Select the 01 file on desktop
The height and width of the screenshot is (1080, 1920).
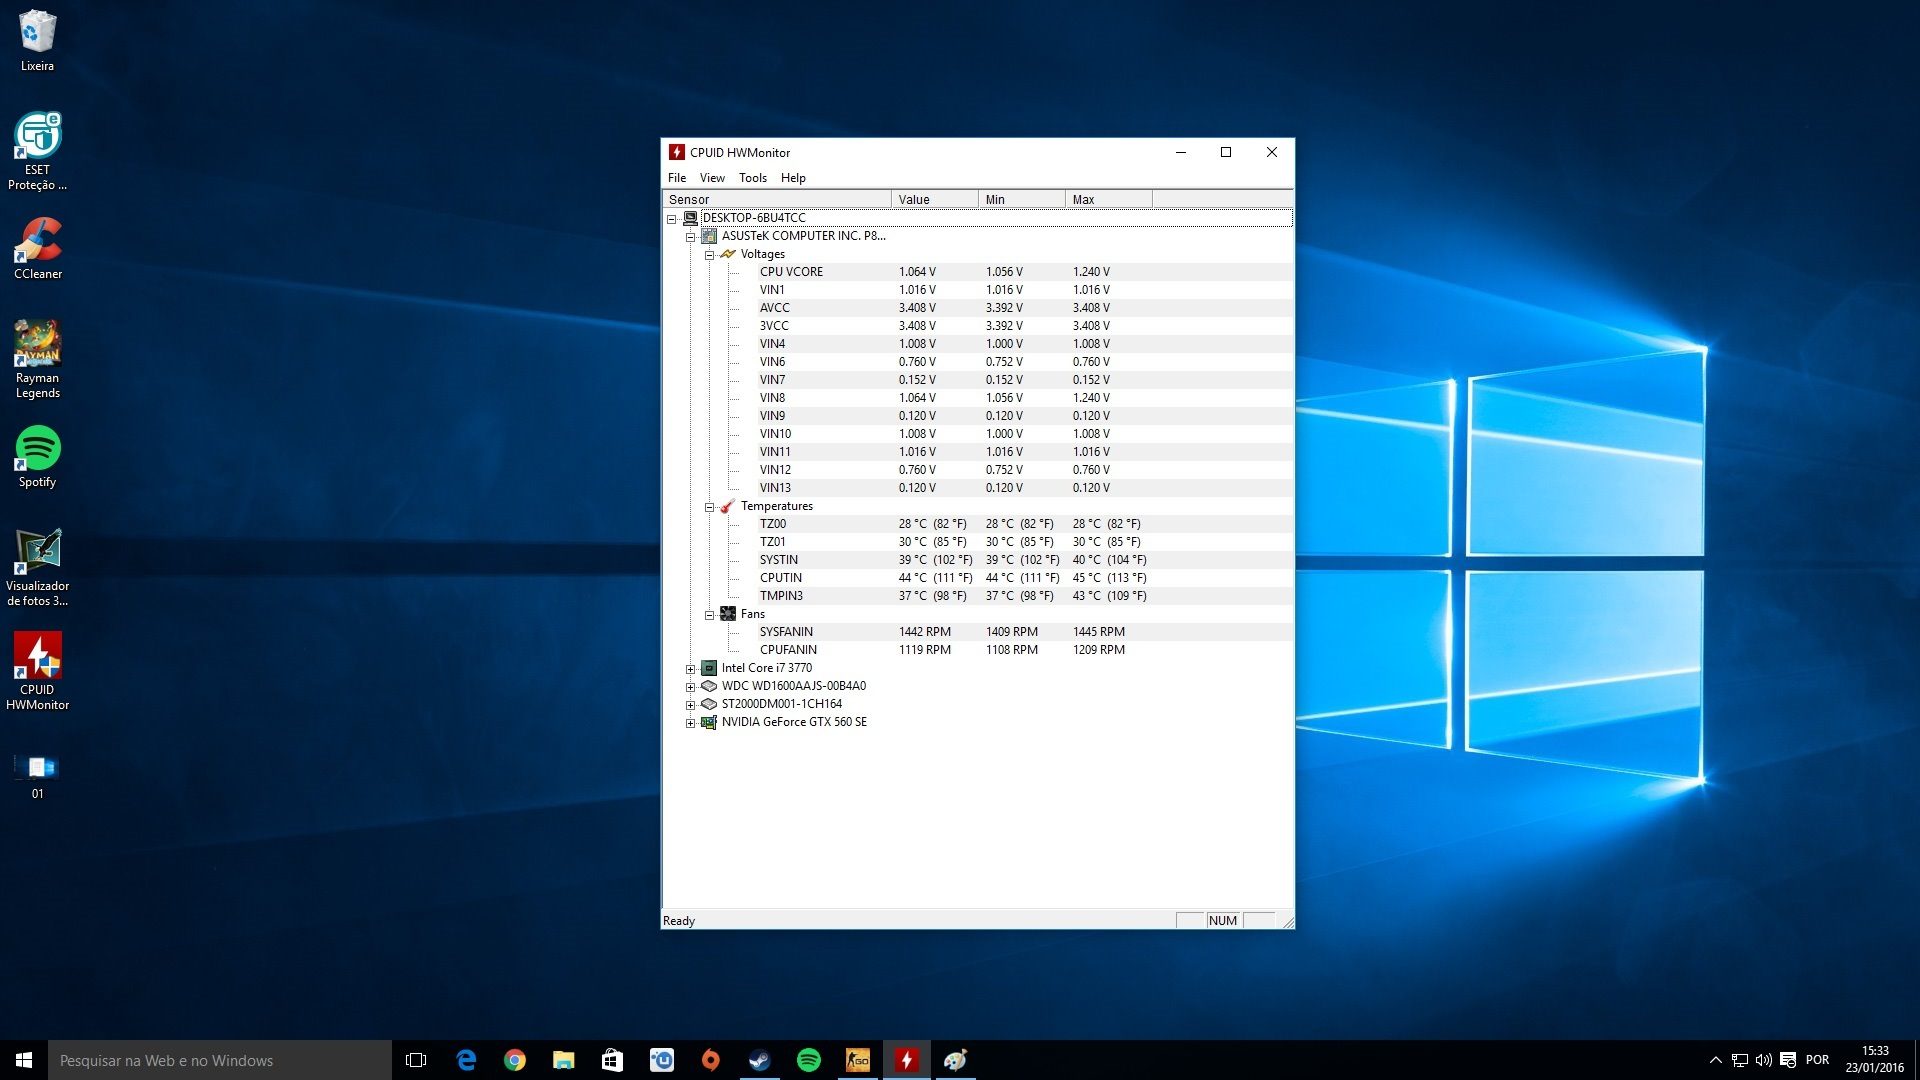pyautogui.click(x=37, y=777)
